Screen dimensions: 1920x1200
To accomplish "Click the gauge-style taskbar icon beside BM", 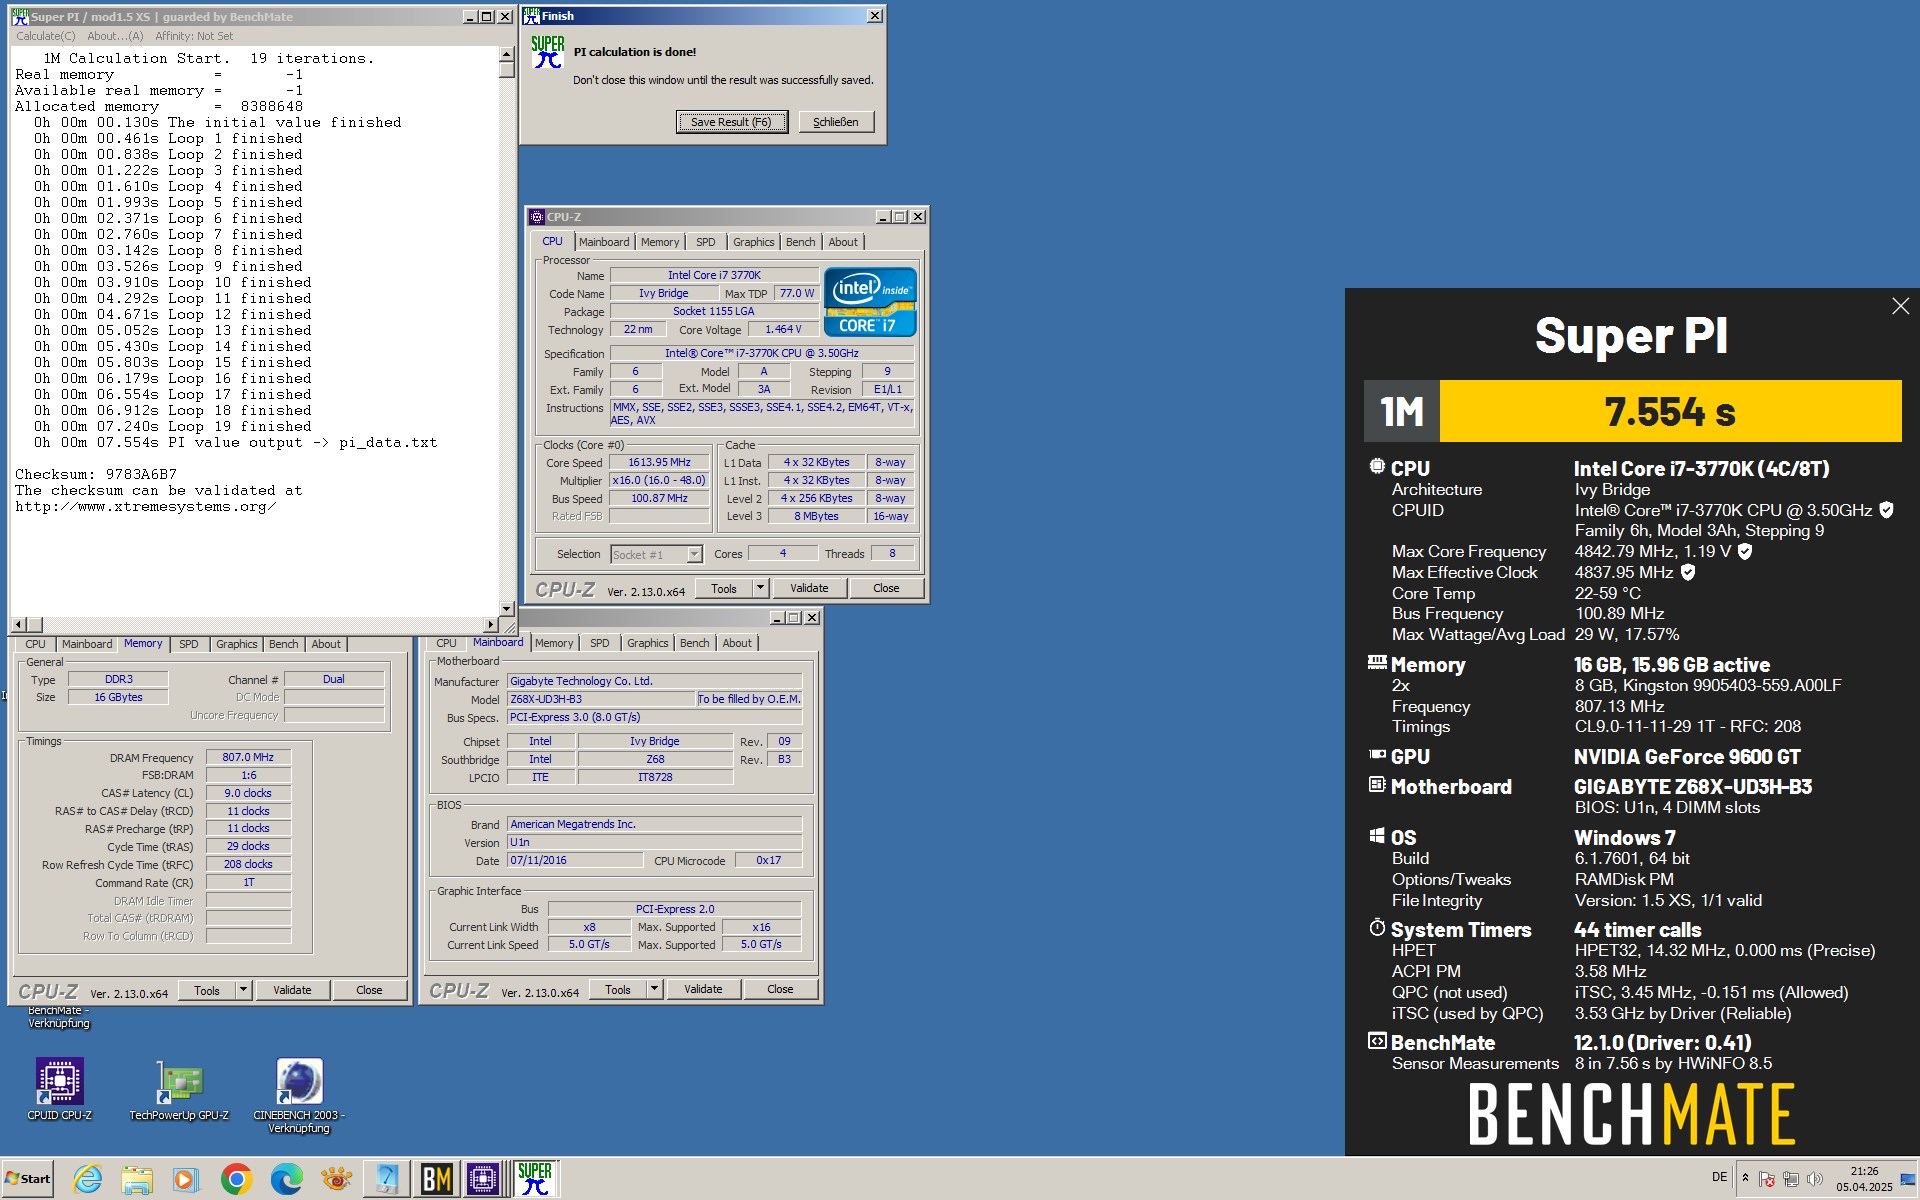I will click(386, 1180).
